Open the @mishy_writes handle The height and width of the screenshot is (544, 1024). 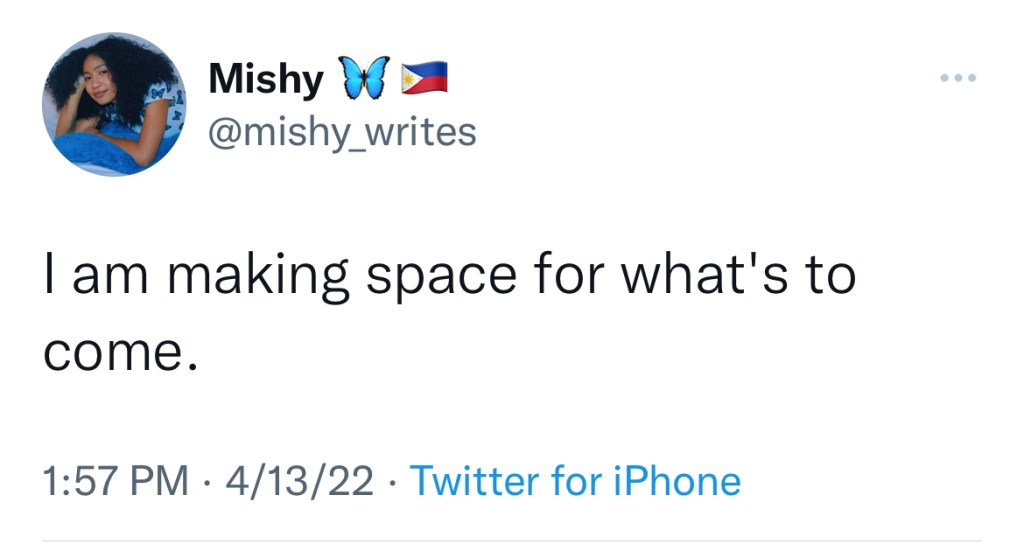342,130
